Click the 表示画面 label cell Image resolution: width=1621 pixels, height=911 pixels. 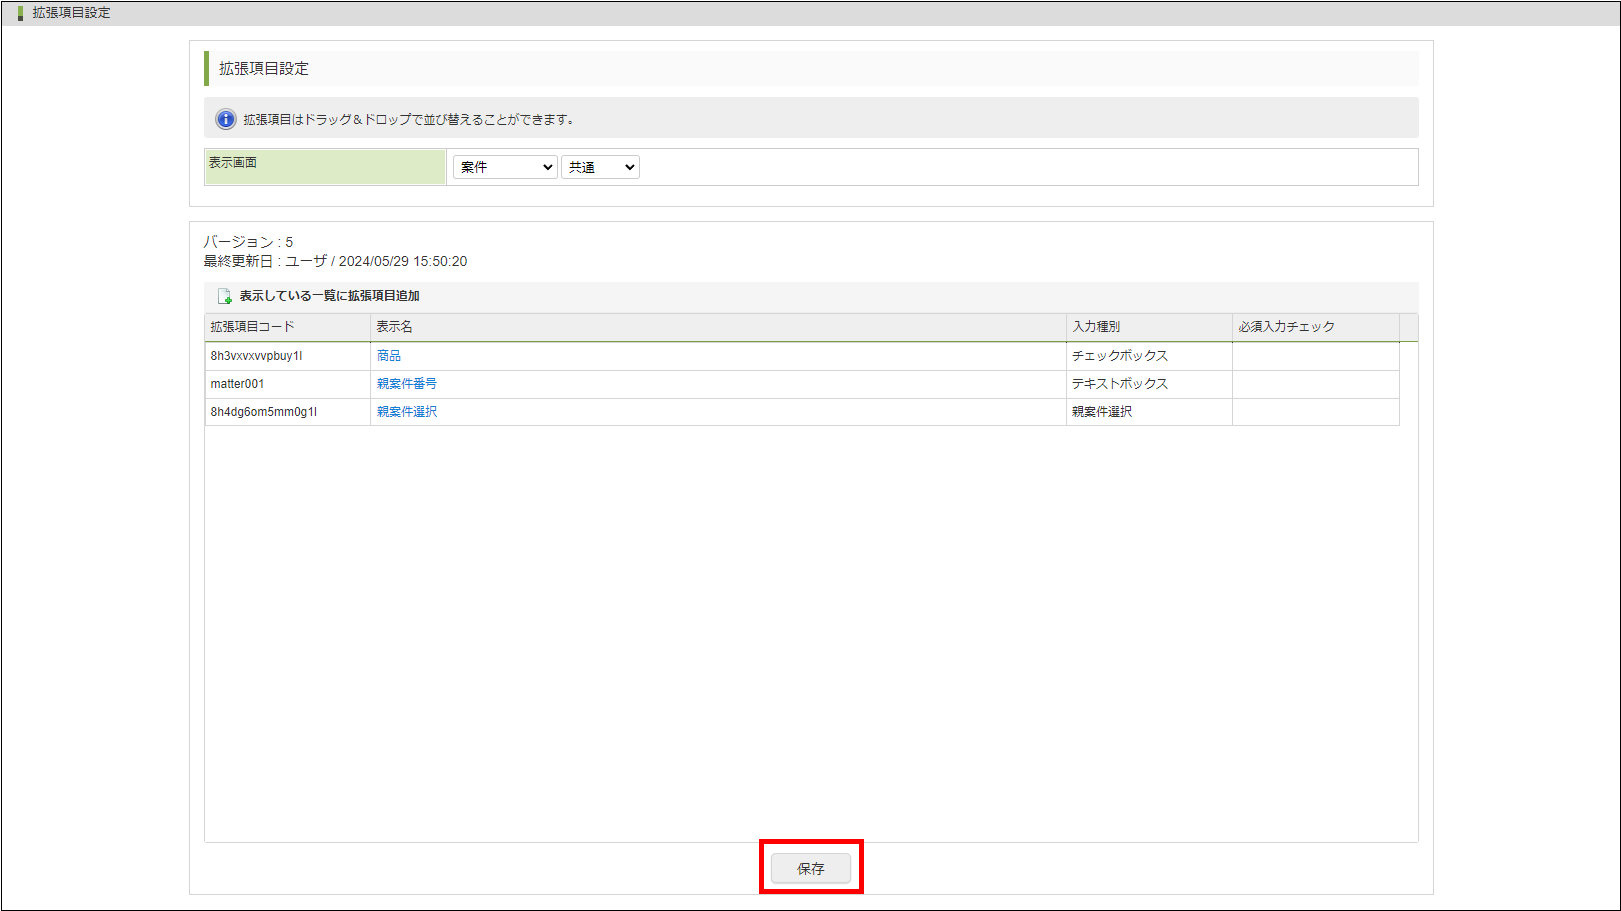click(x=326, y=167)
